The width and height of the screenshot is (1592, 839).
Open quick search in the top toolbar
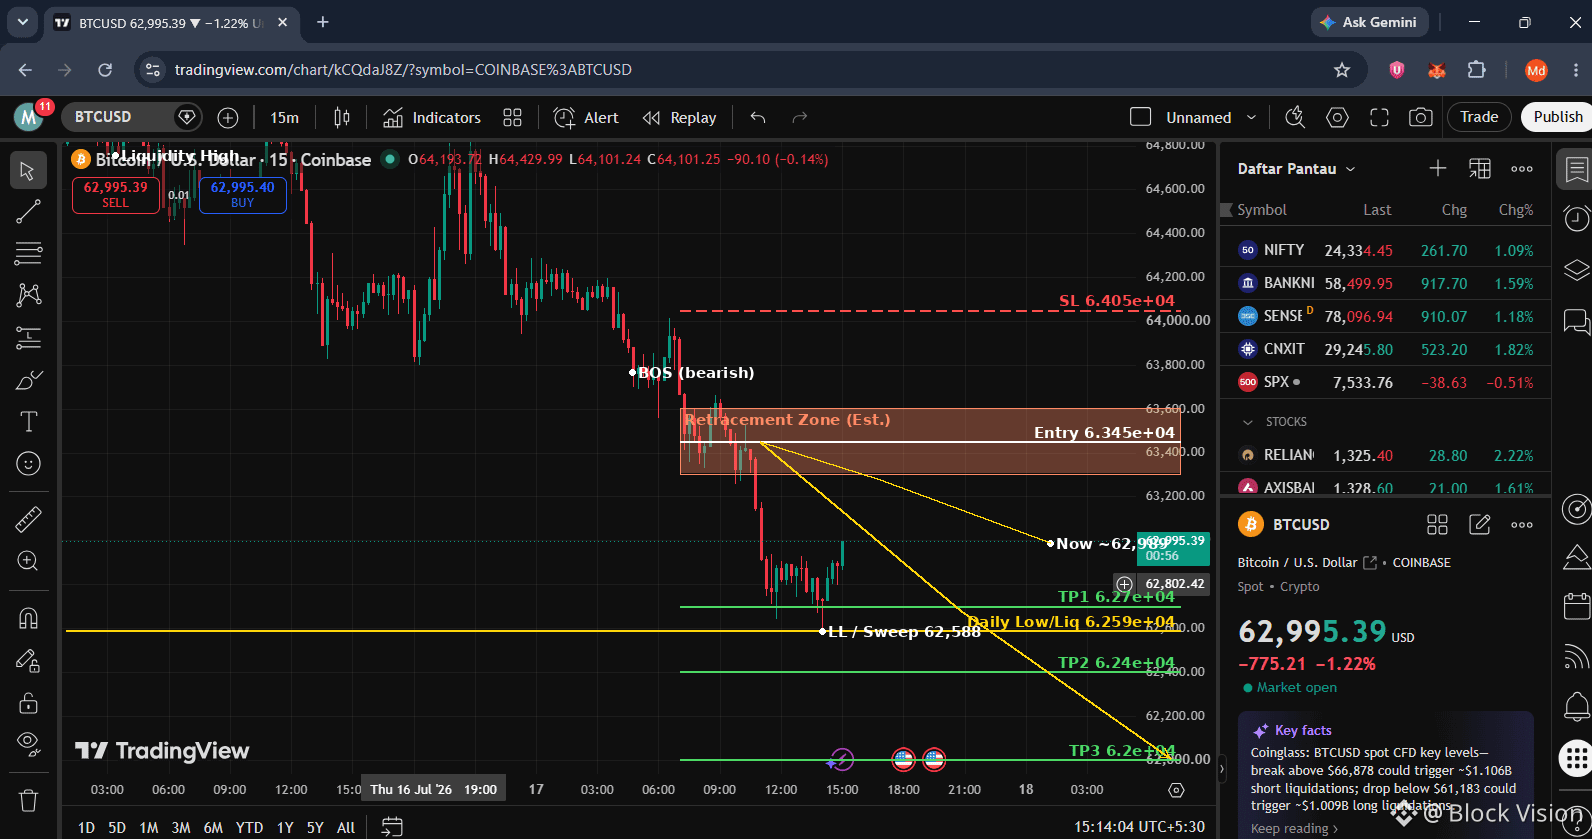coord(1295,118)
